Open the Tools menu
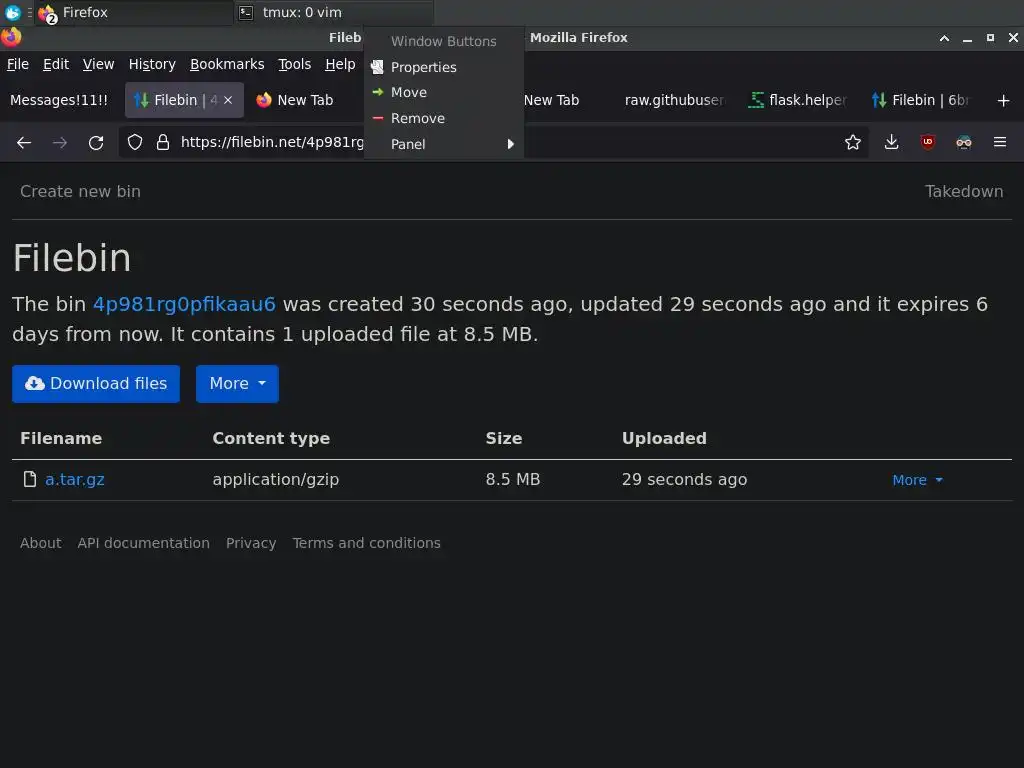Screen dimensions: 1024x768 [294, 64]
